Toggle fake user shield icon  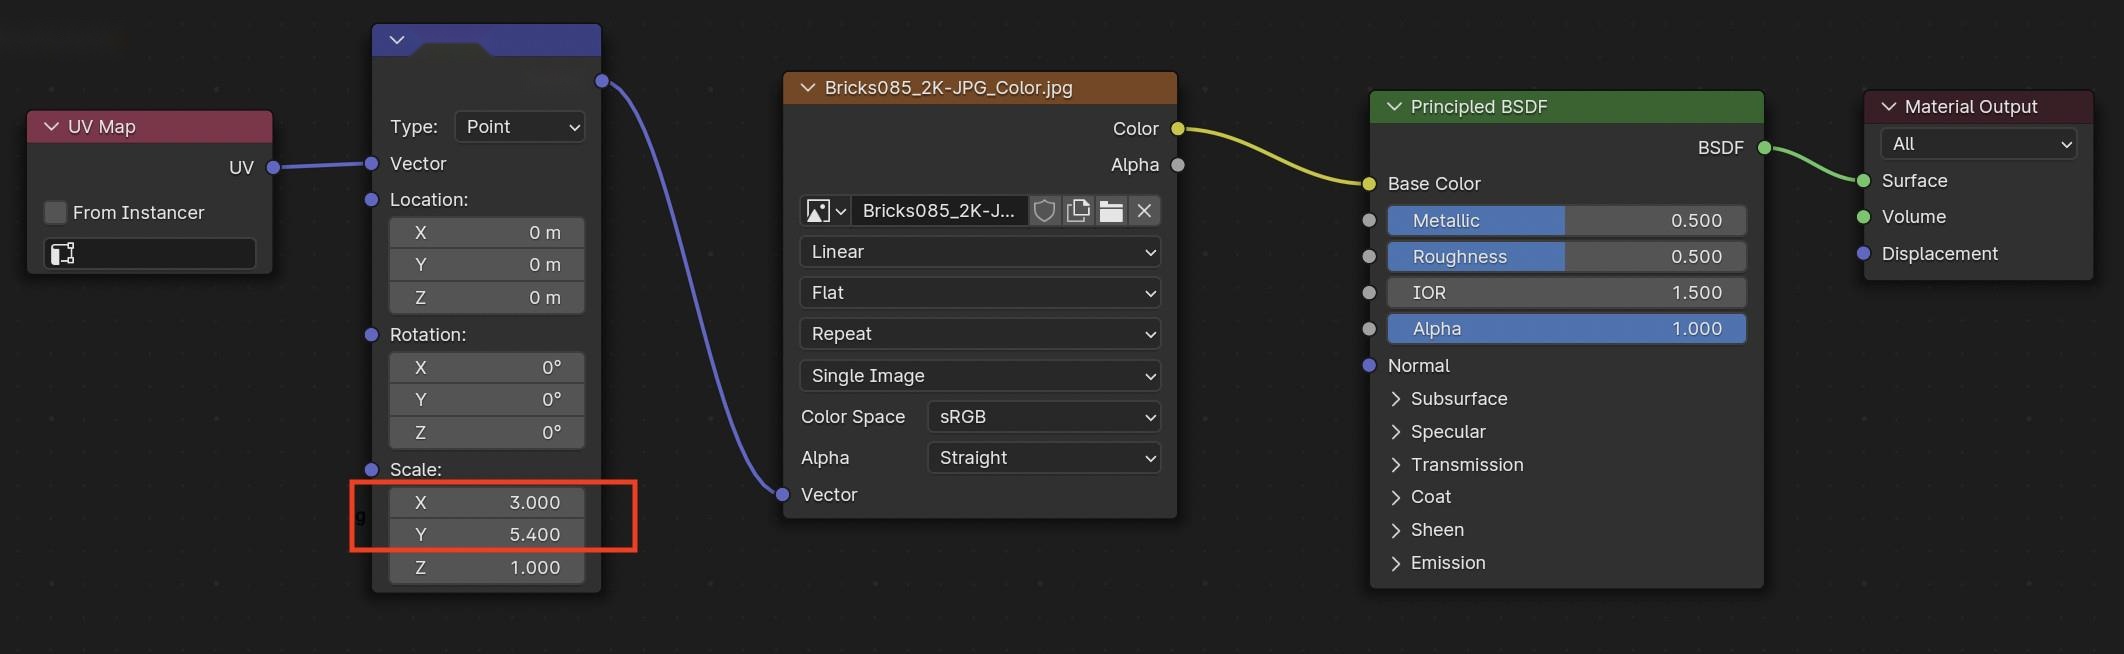(1044, 211)
